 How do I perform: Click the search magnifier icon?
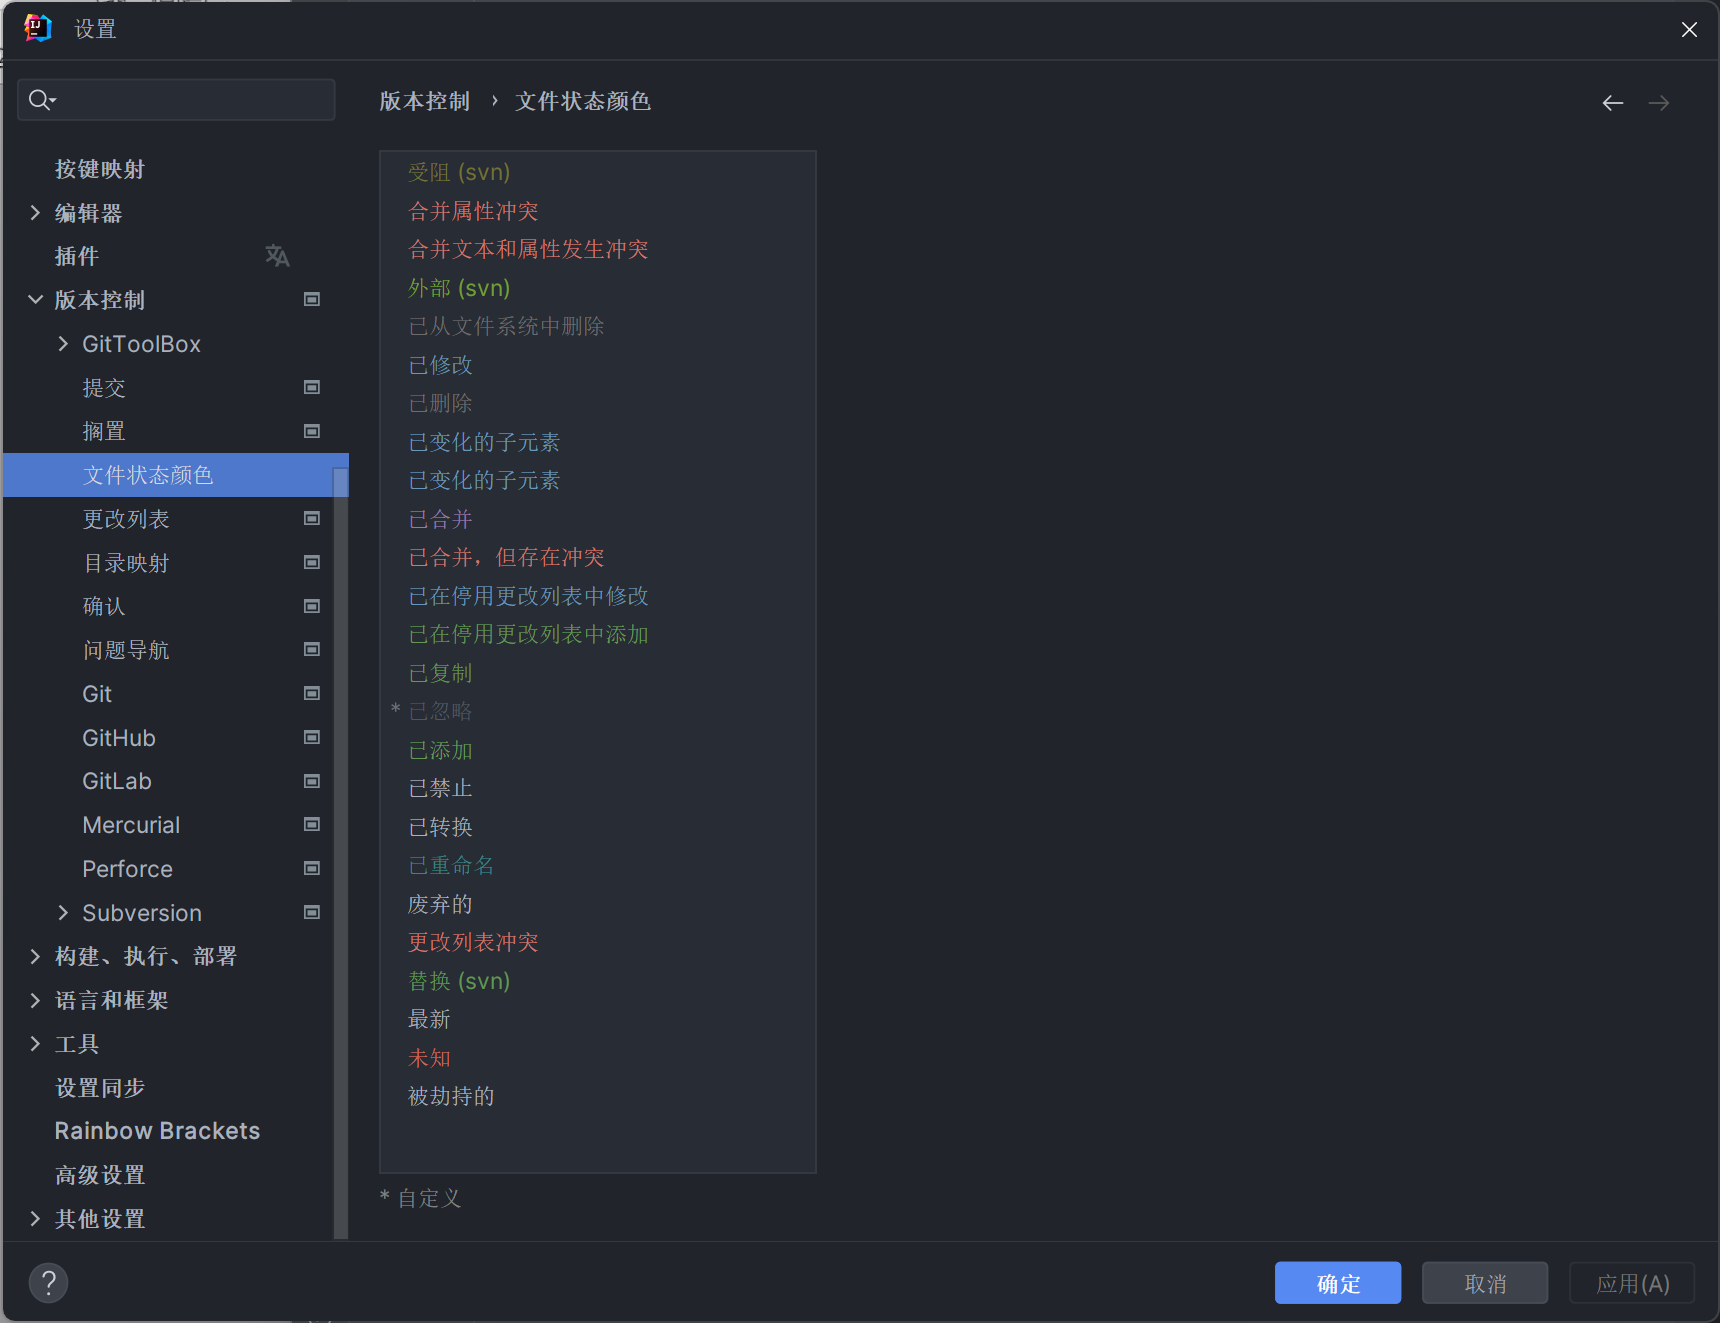point(41,100)
